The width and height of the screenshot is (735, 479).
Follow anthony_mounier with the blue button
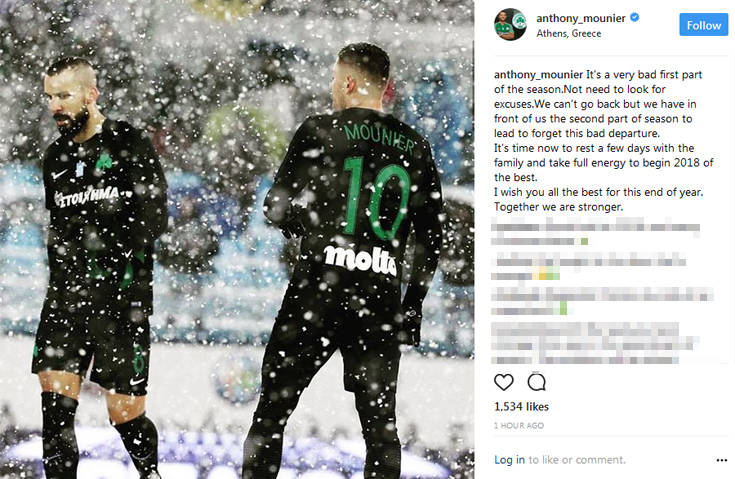704,25
